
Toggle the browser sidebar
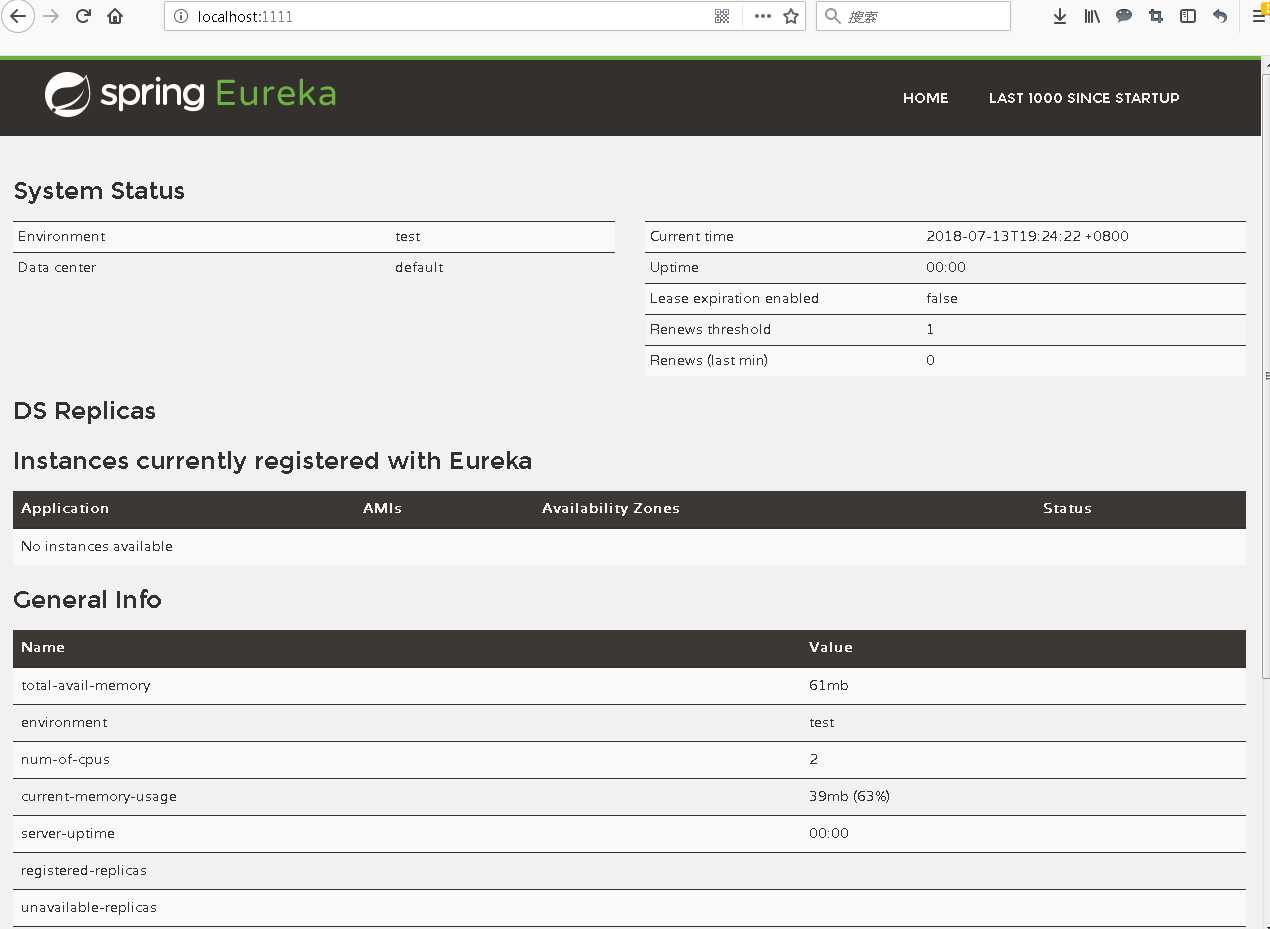coord(1188,16)
